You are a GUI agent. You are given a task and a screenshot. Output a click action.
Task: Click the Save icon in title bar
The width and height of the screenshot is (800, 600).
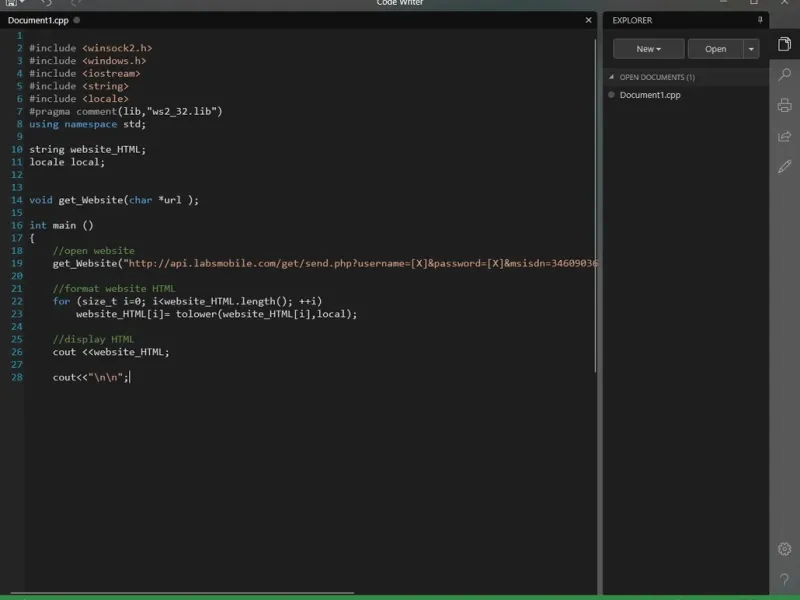[x=11, y=3]
